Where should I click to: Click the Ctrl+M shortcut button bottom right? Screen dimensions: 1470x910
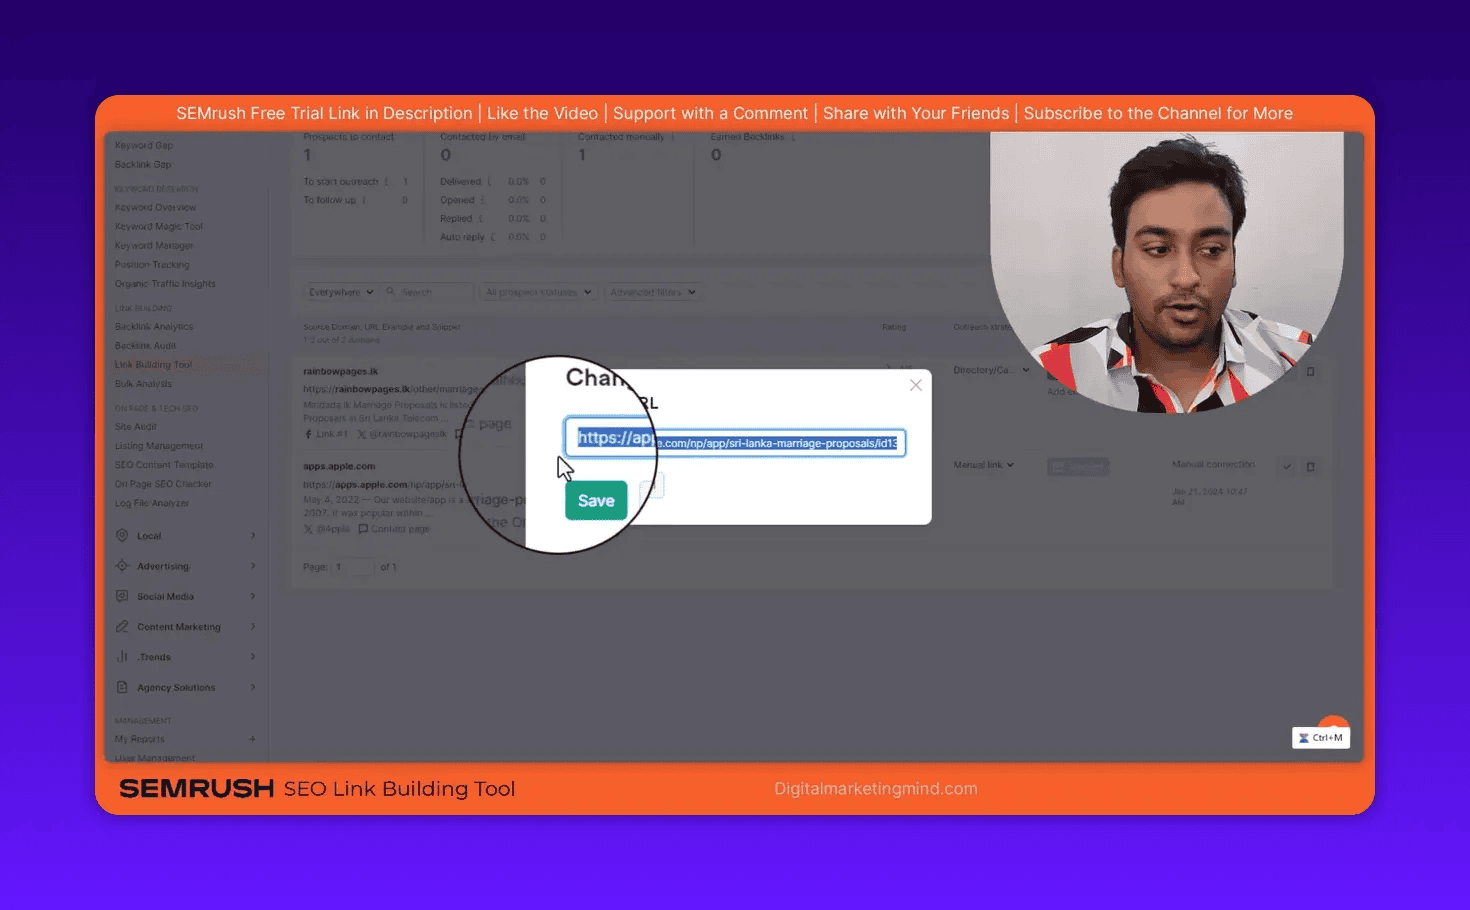tap(1320, 737)
